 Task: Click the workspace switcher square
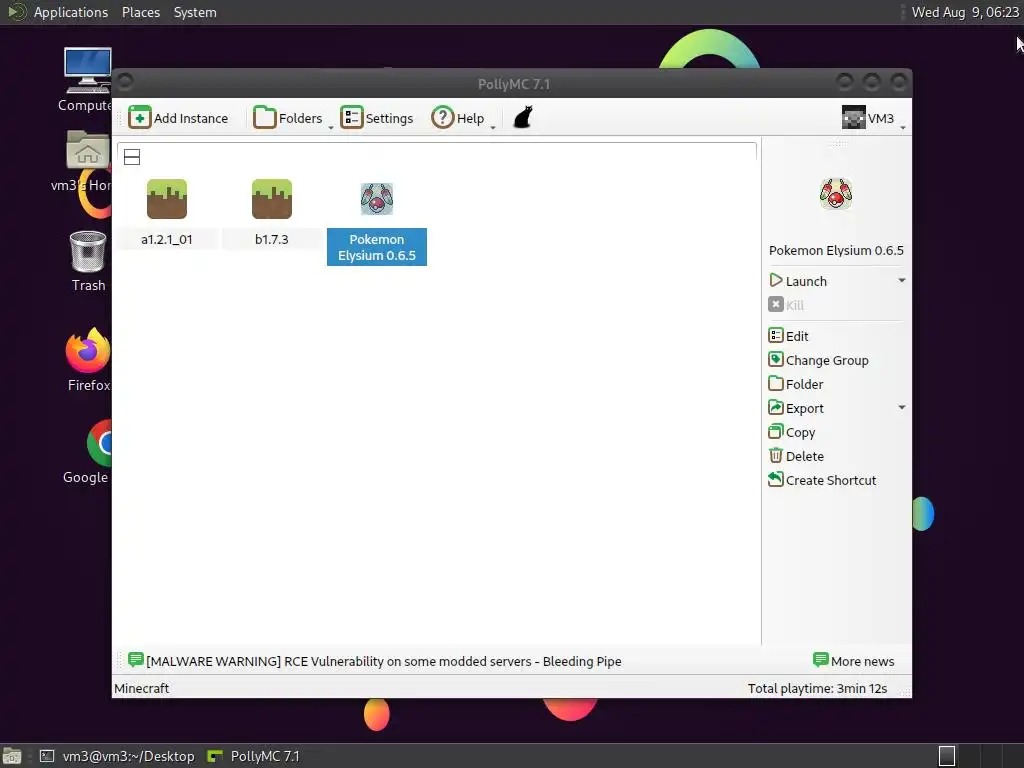coord(947,756)
